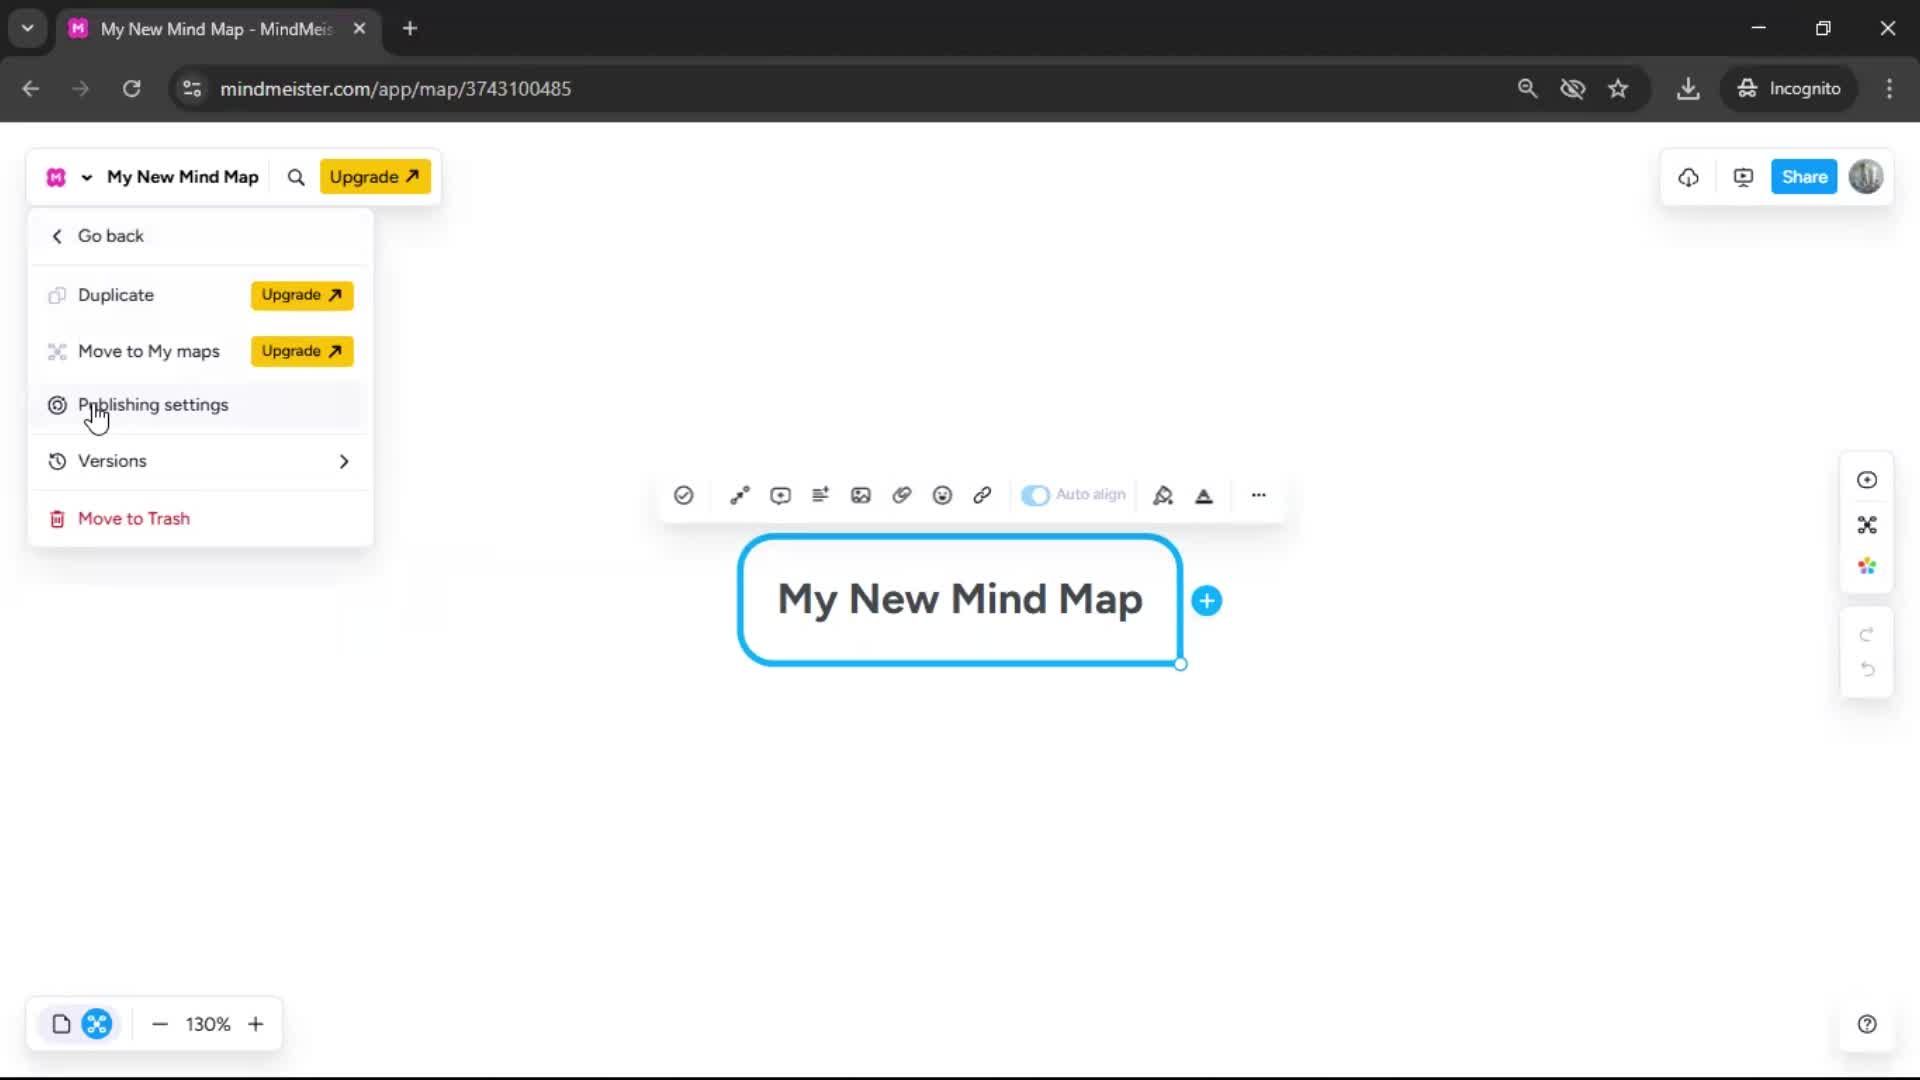Click the blue Share button
The image size is (1920, 1080).
[x=1804, y=177]
